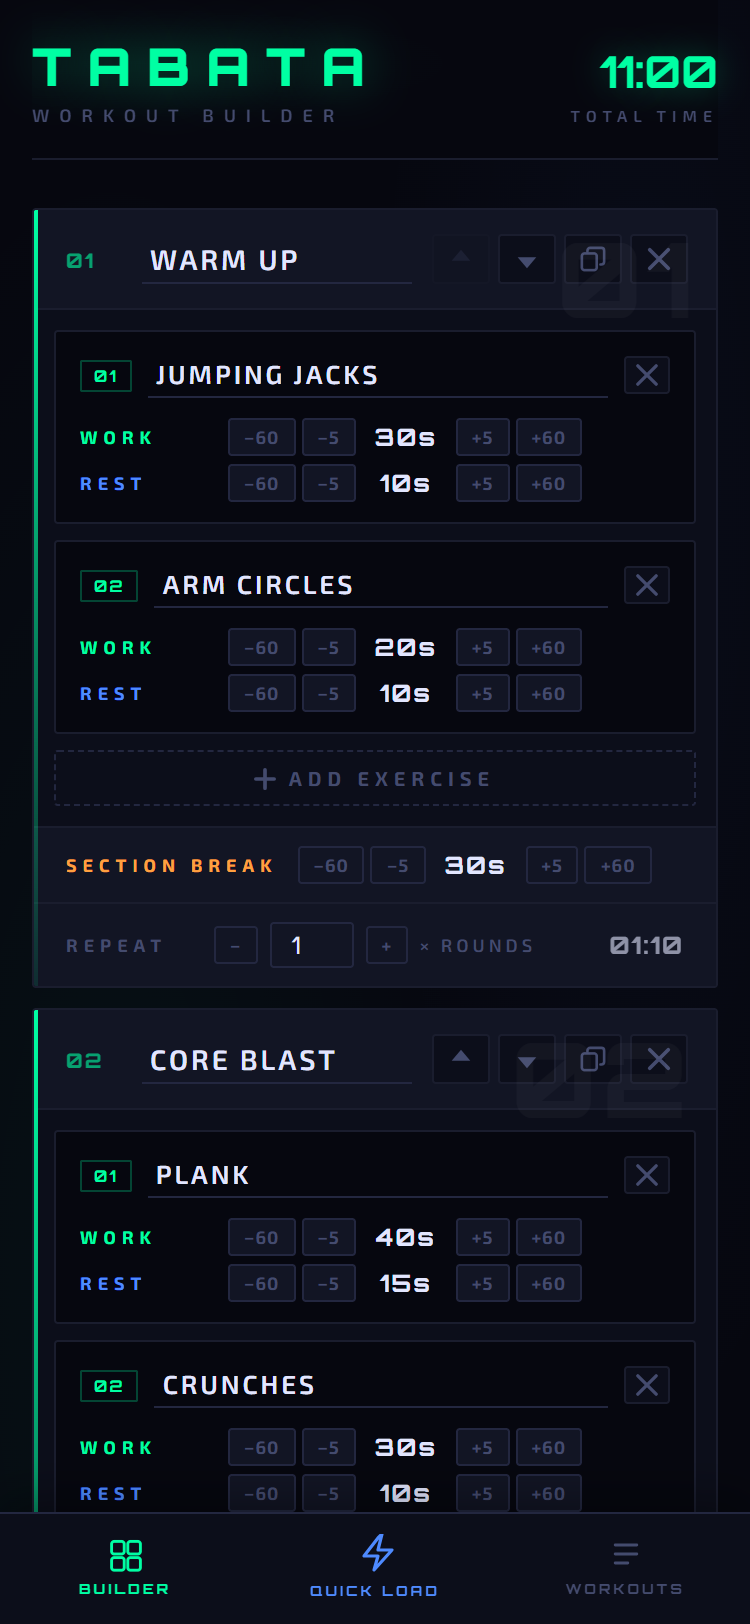The width and height of the screenshot is (750, 1624).
Task: Move CORE BLAST section down one position
Action: tap(526, 1059)
